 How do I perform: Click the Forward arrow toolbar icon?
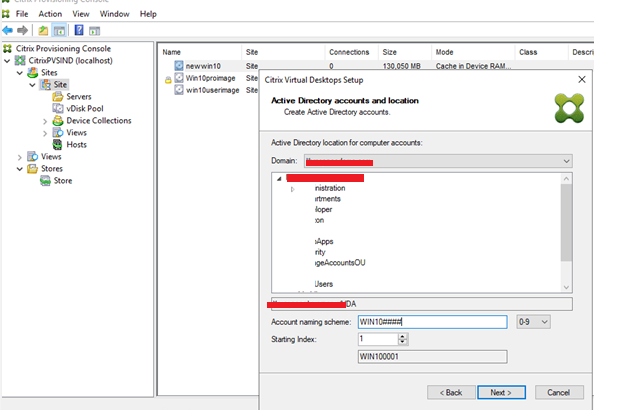click(x=23, y=30)
